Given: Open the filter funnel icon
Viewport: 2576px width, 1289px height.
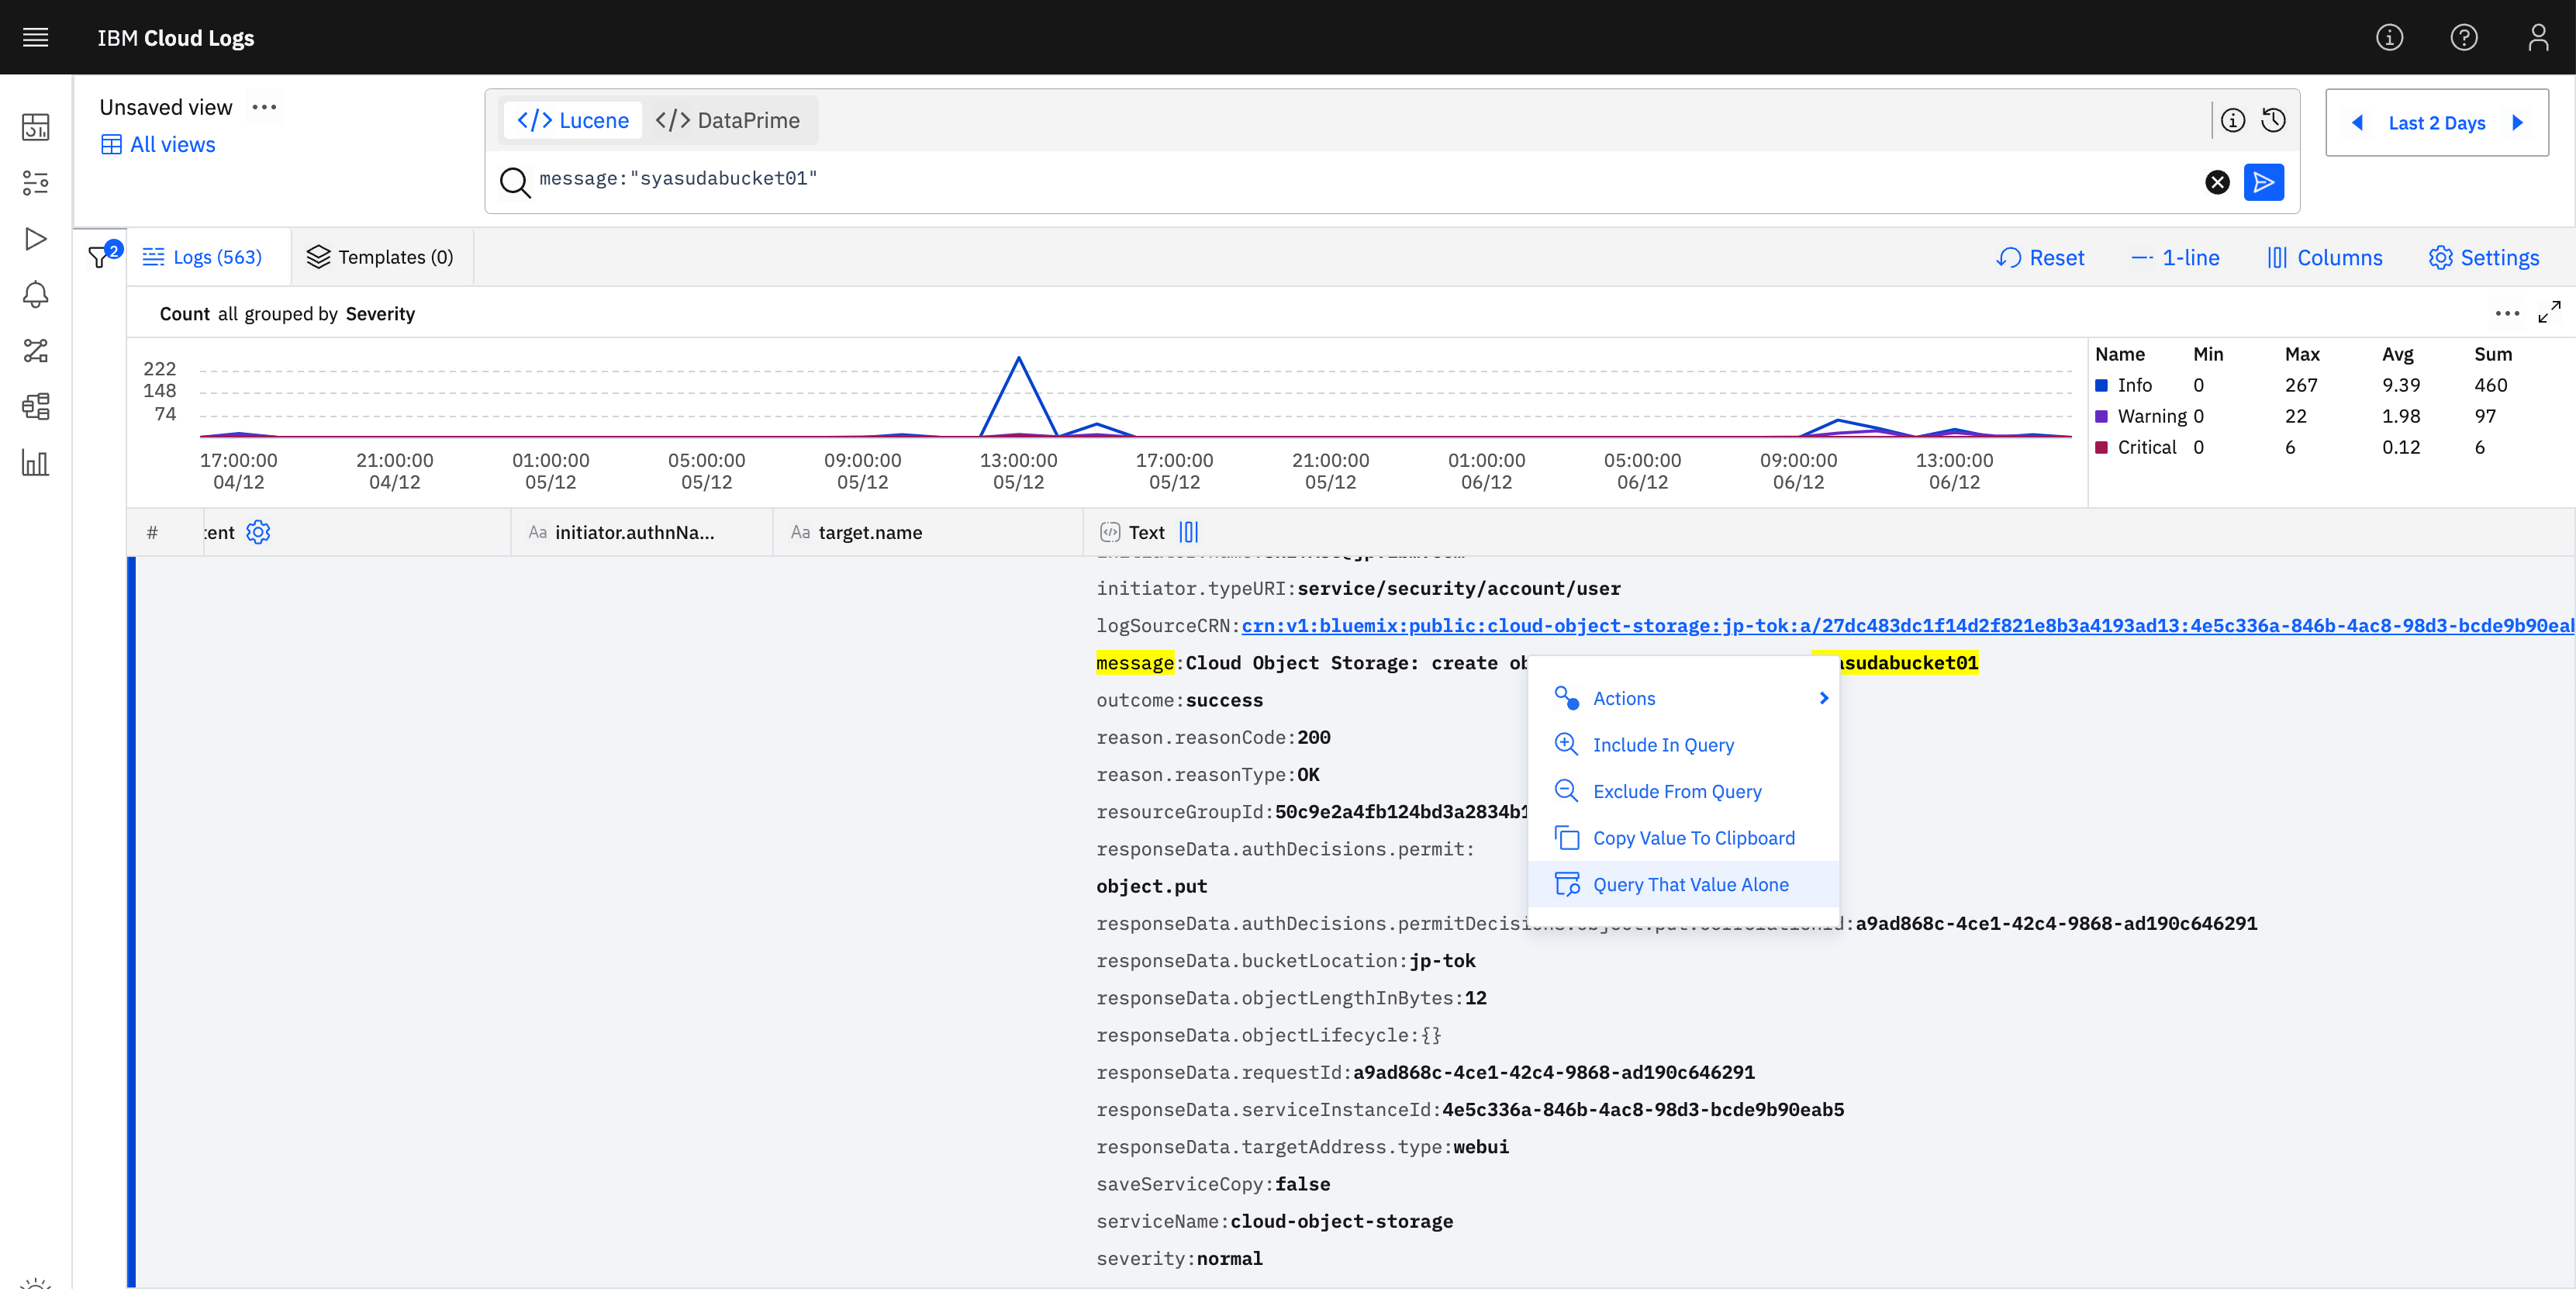Looking at the screenshot, I should coord(99,258).
